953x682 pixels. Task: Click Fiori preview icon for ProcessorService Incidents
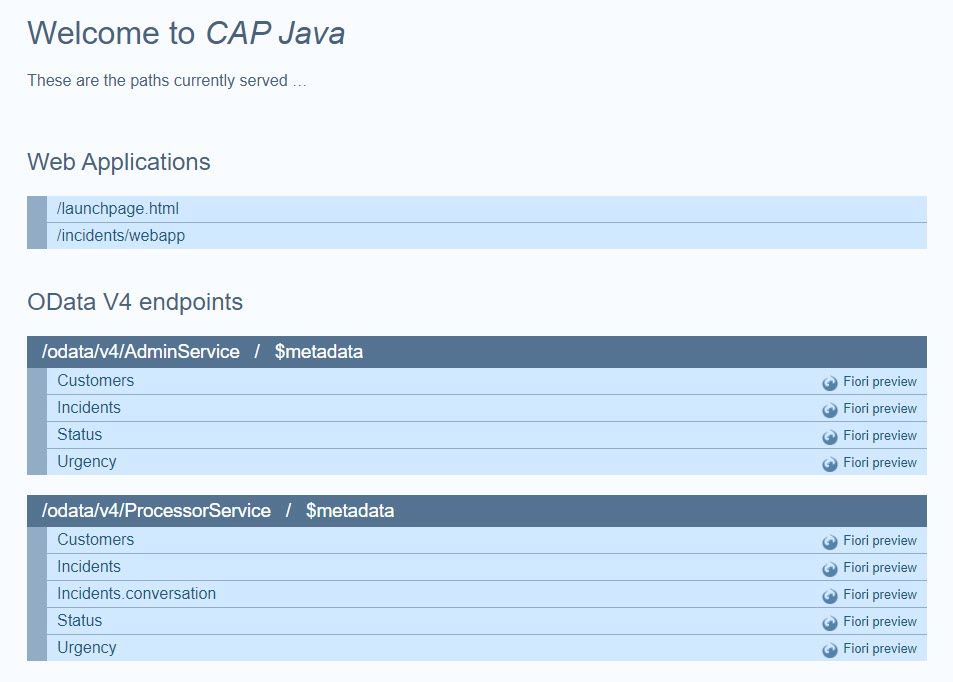click(x=830, y=570)
